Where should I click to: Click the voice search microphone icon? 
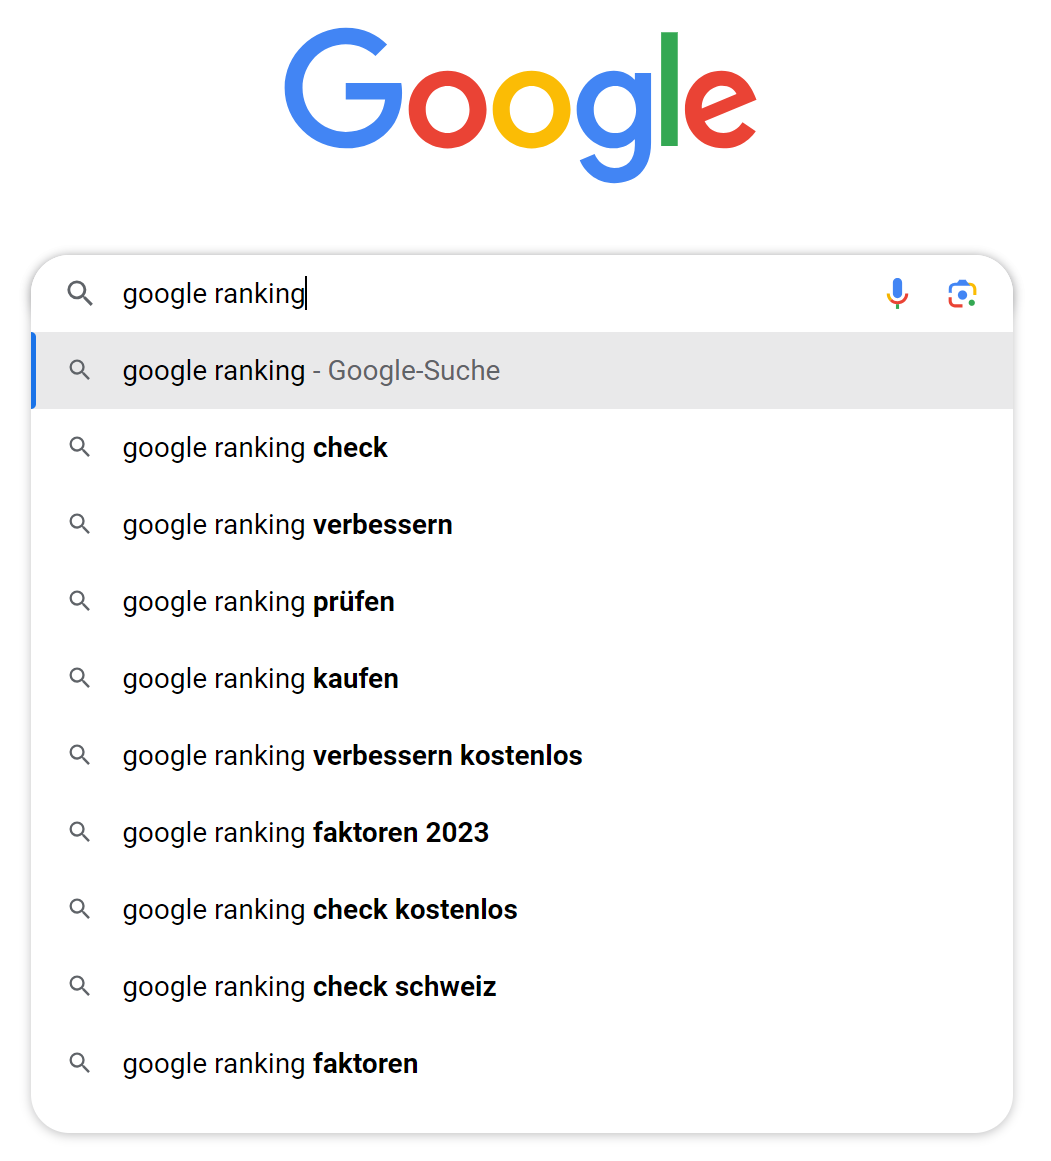click(897, 293)
